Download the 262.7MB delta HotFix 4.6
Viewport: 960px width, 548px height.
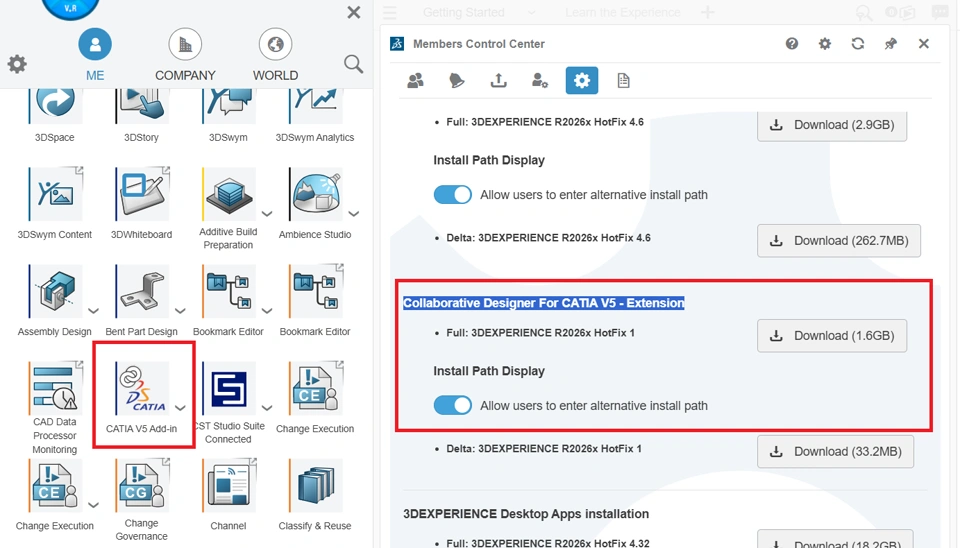[x=839, y=241]
